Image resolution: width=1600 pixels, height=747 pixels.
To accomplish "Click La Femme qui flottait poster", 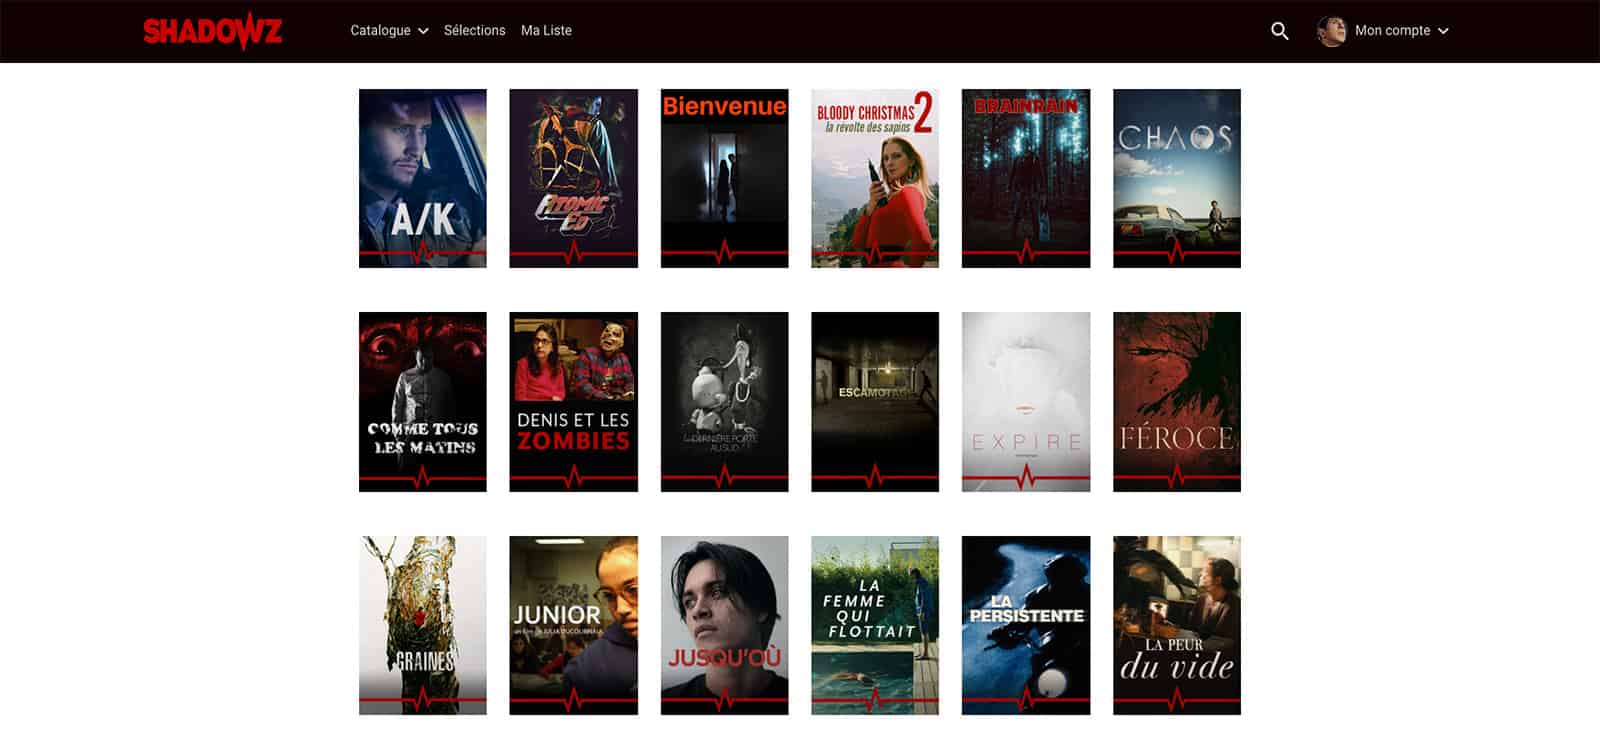I will click(875, 625).
